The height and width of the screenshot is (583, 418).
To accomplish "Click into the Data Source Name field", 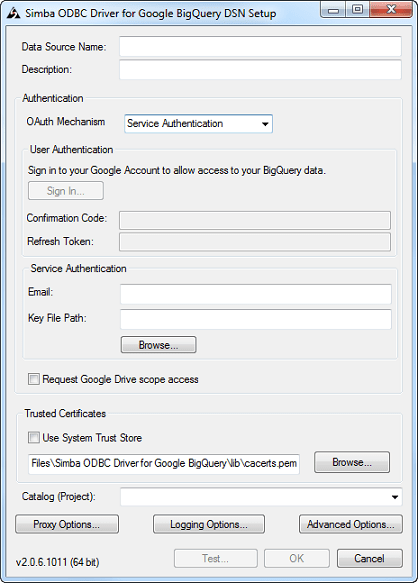I will click(260, 46).
